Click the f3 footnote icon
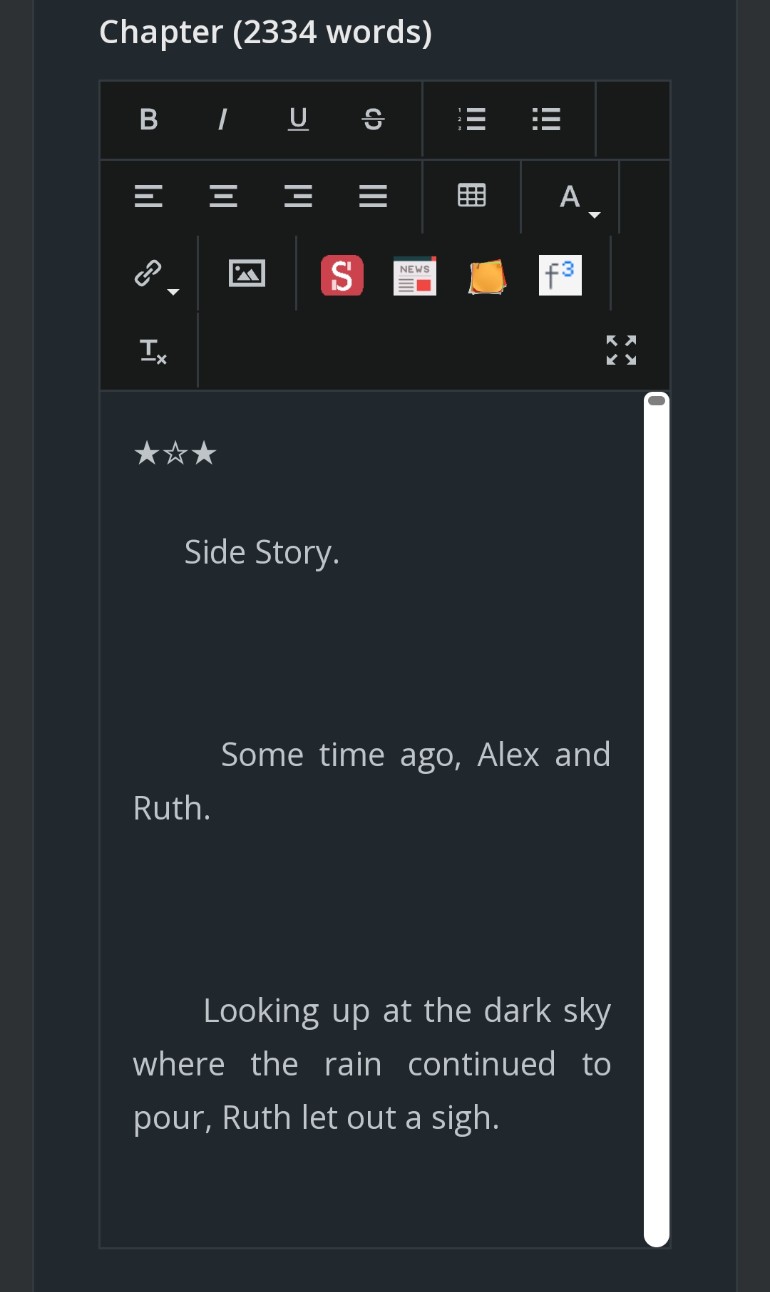This screenshot has height=1292, width=770. [560, 275]
